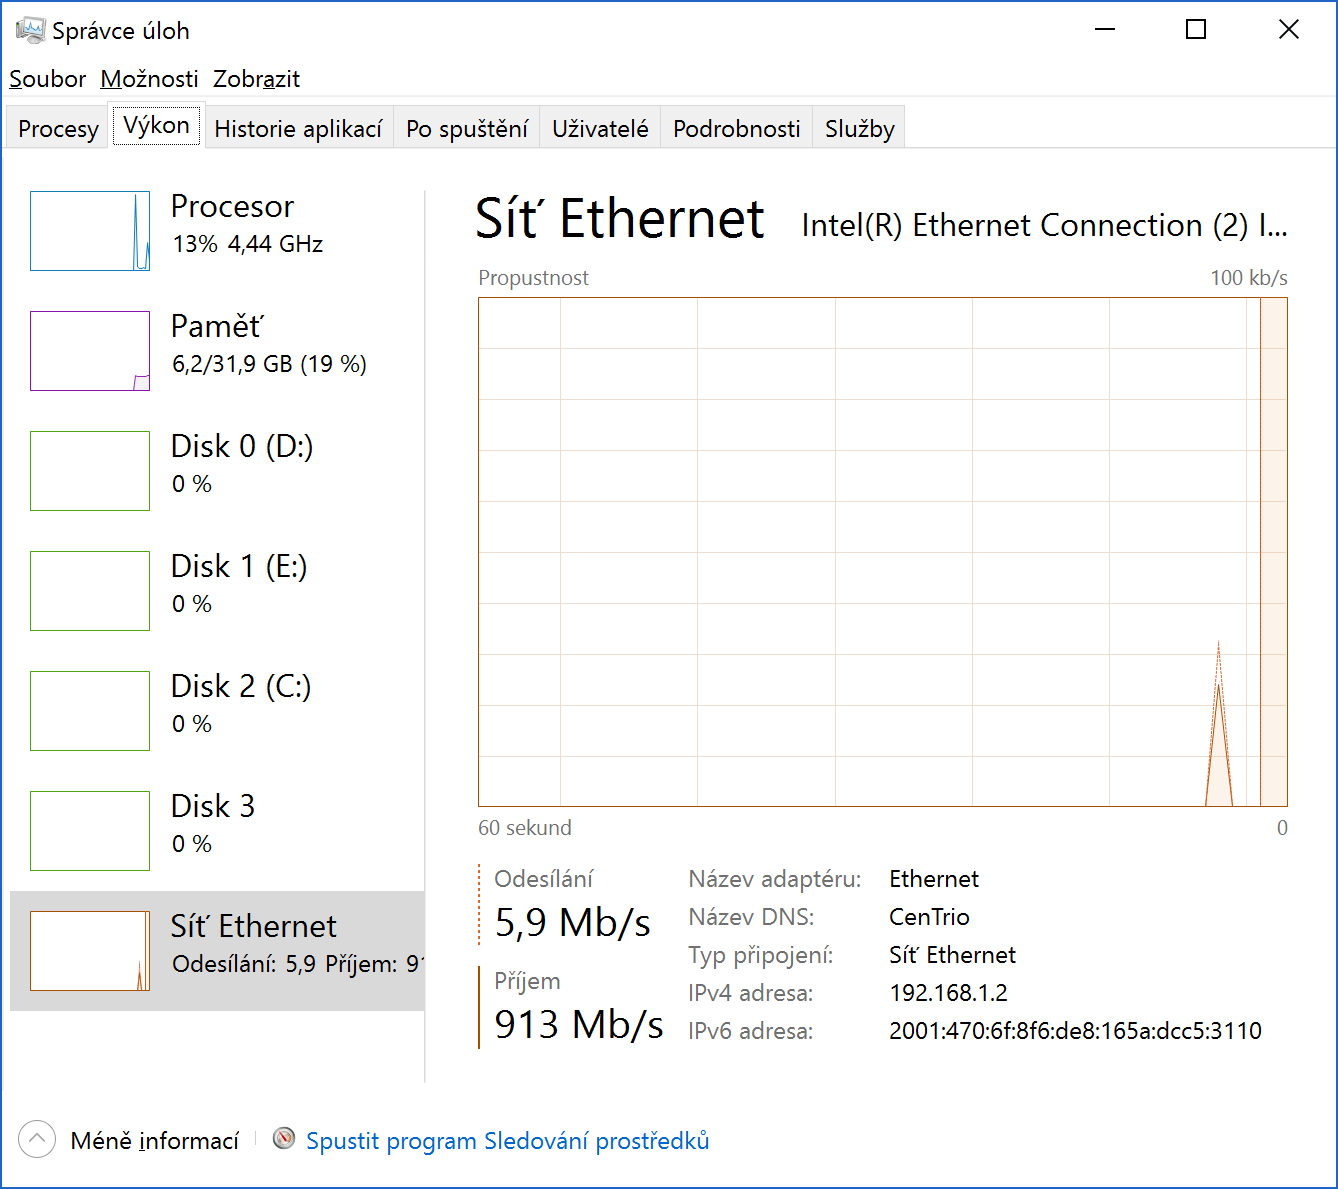The height and width of the screenshot is (1189, 1338).
Task: Open the Zobrazit menu
Action: (256, 79)
